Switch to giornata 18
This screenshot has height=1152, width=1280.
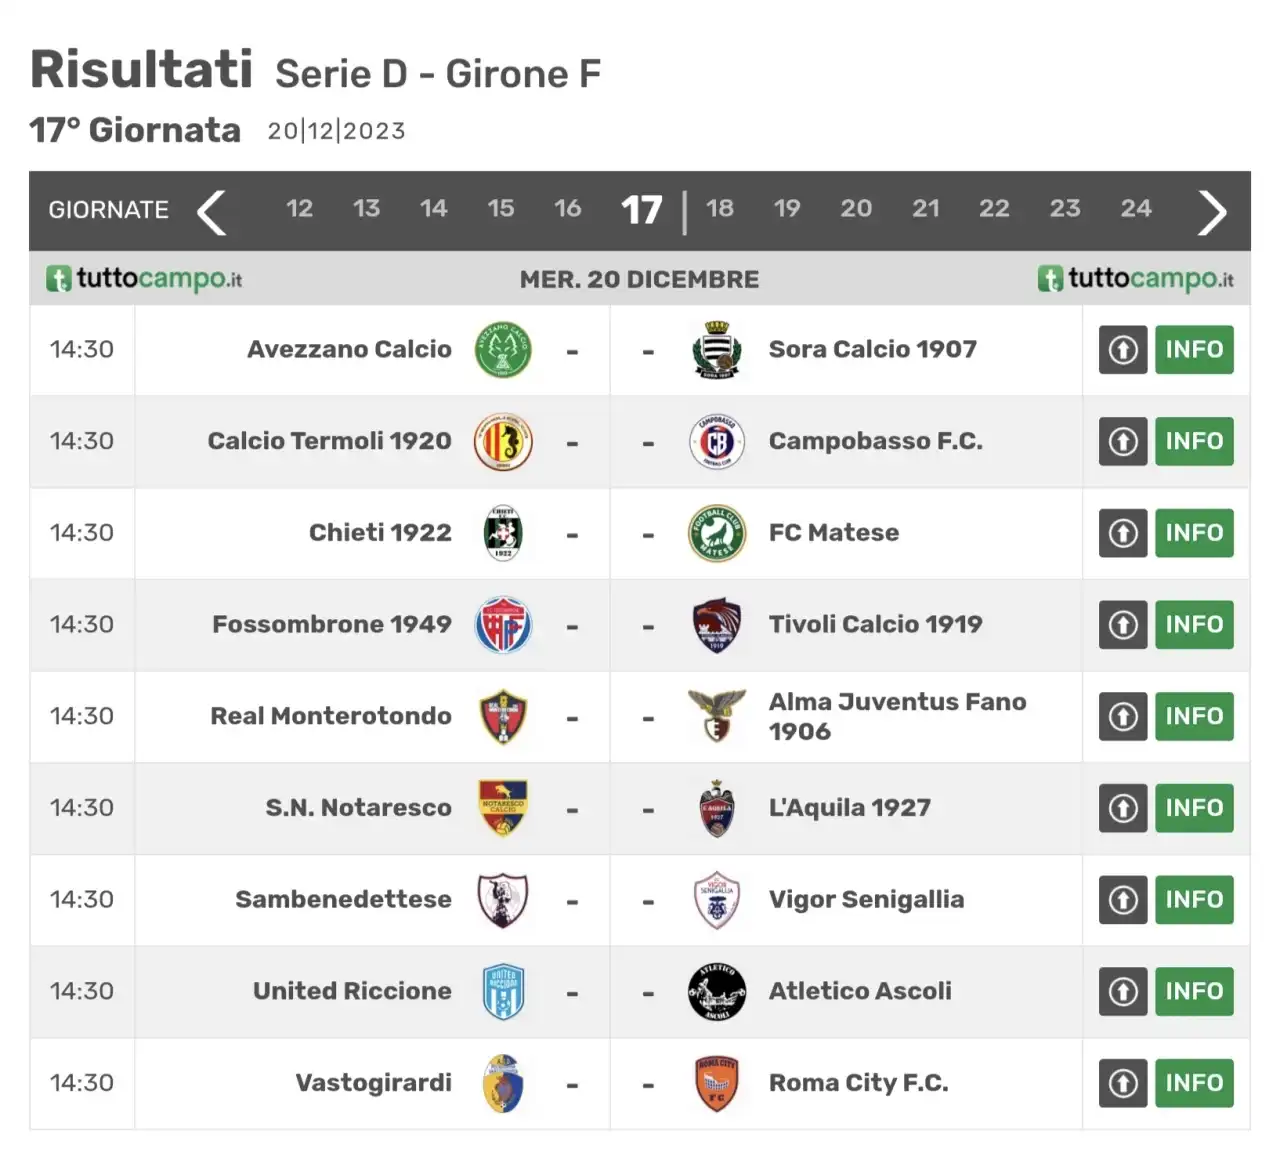pos(720,208)
